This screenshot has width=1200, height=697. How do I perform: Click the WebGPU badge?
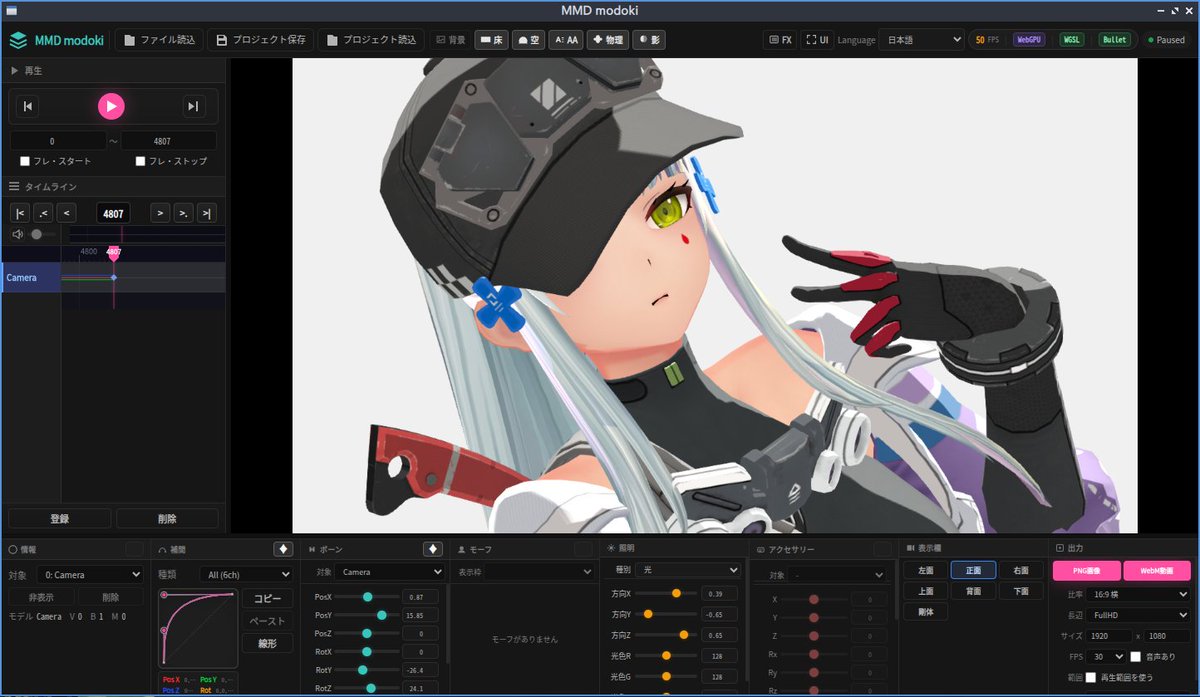1030,40
